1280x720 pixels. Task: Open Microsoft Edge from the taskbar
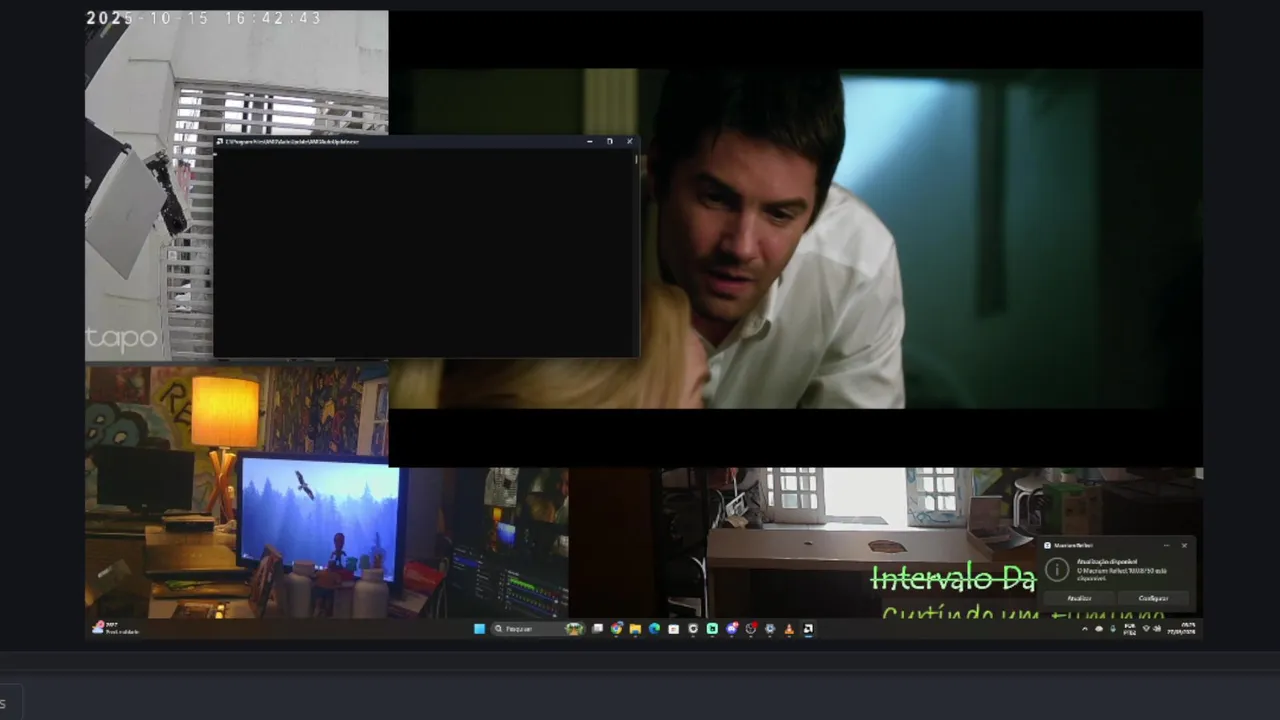point(654,629)
